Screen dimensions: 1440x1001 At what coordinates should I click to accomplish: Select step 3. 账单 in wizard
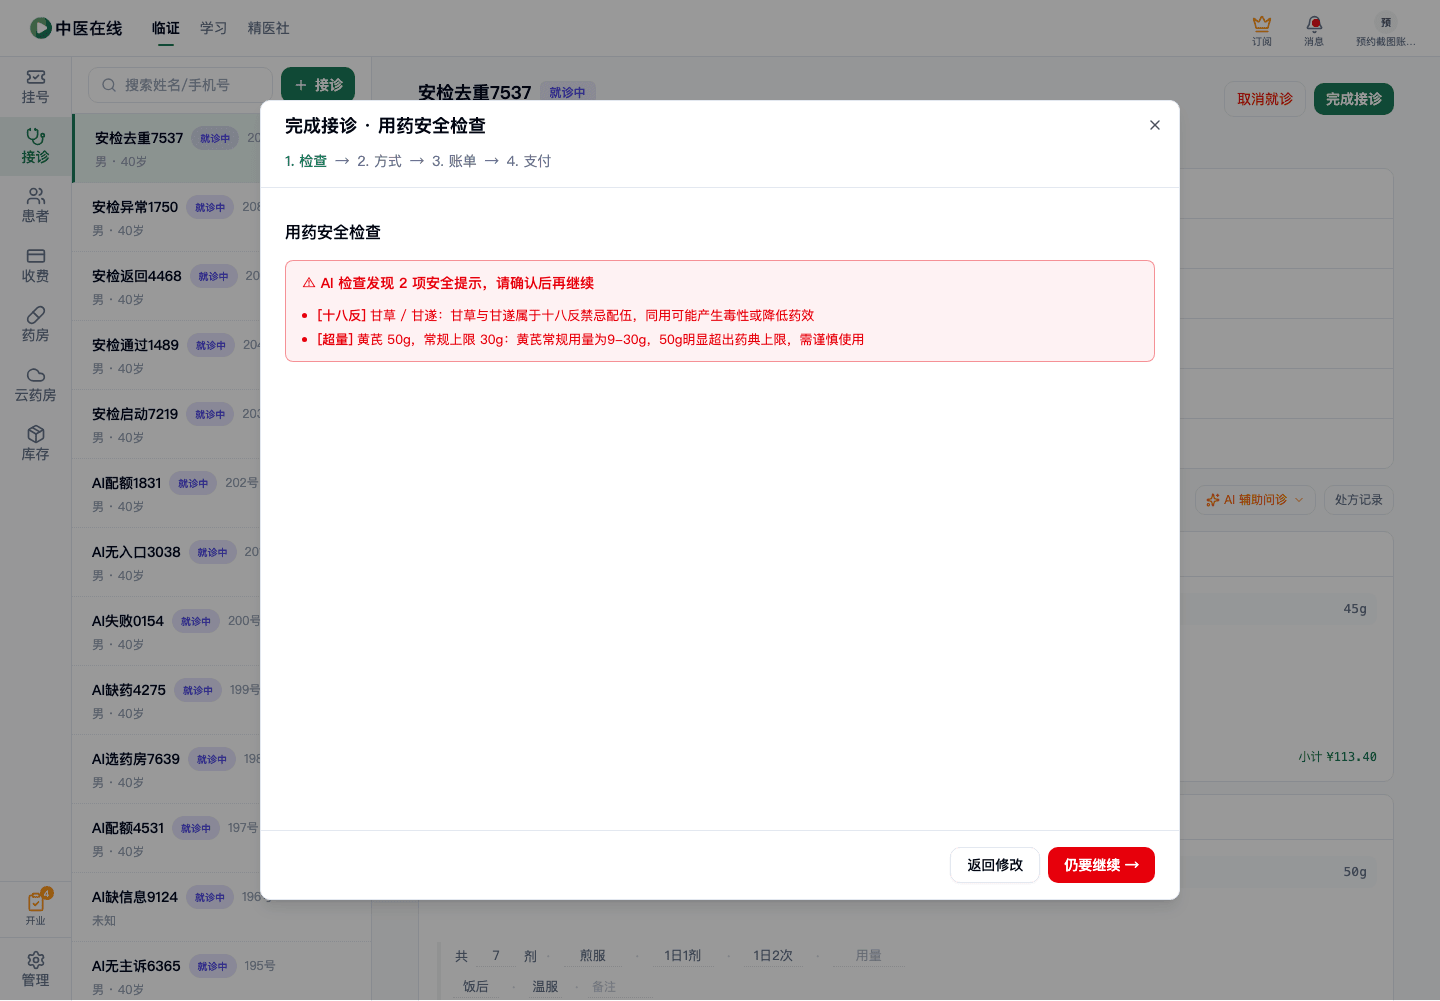pyautogui.click(x=454, y=161)
